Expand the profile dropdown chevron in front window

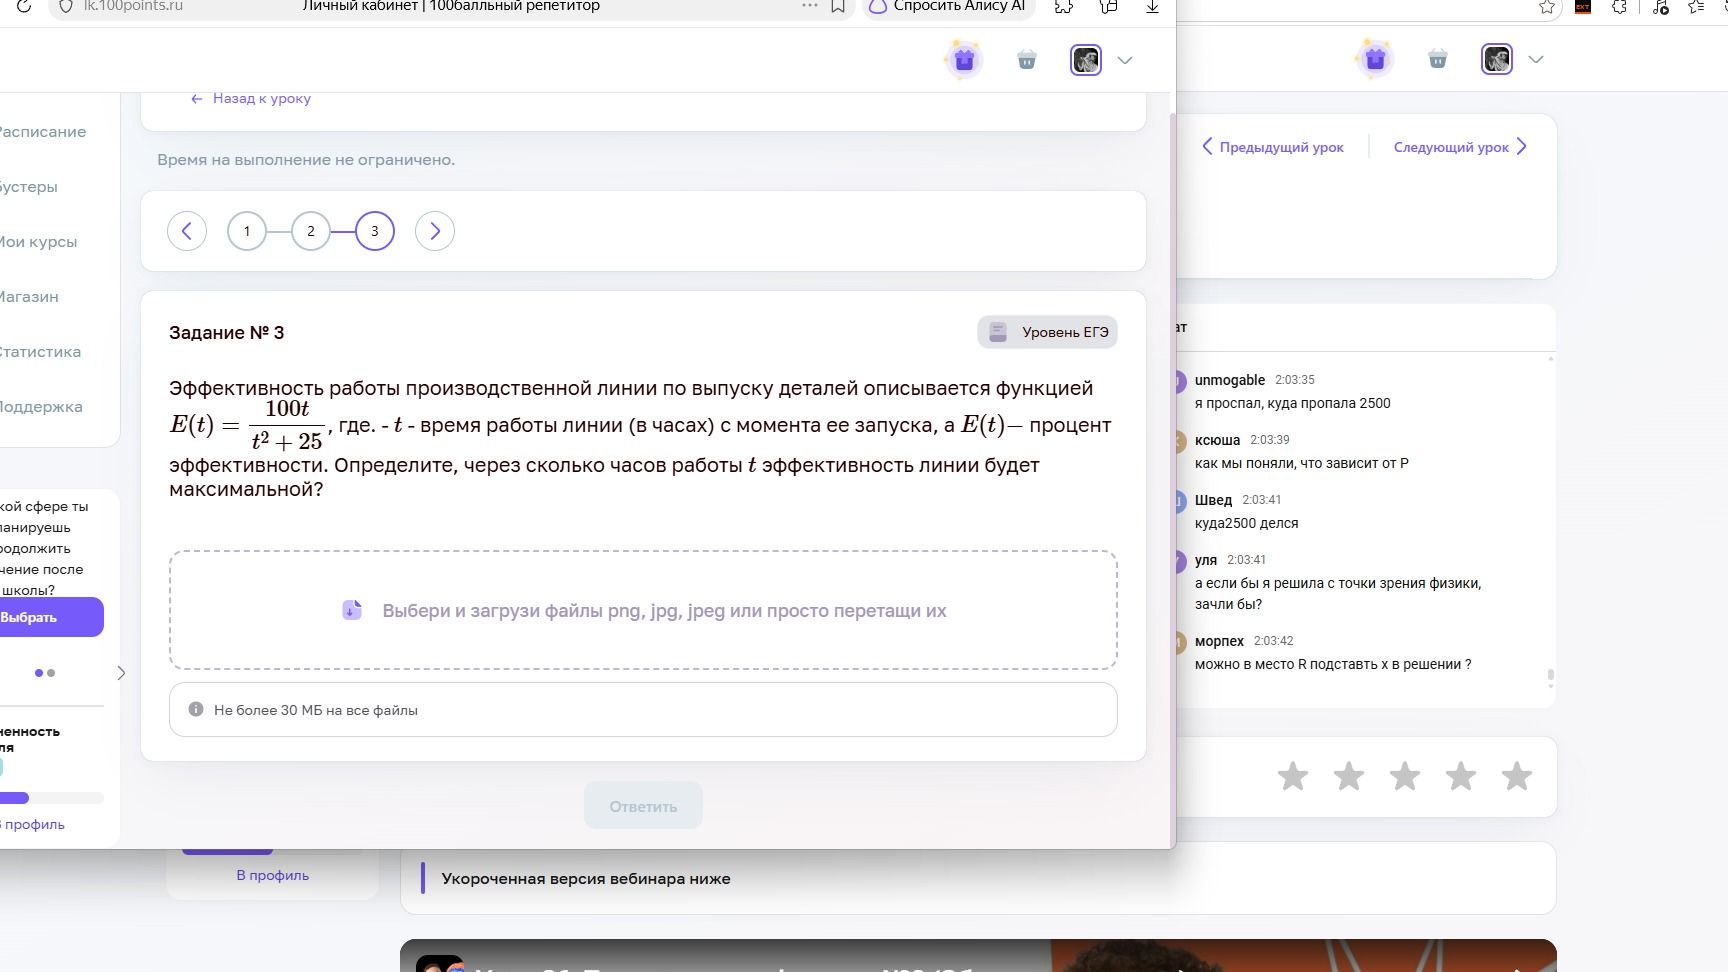(1125, 60)
